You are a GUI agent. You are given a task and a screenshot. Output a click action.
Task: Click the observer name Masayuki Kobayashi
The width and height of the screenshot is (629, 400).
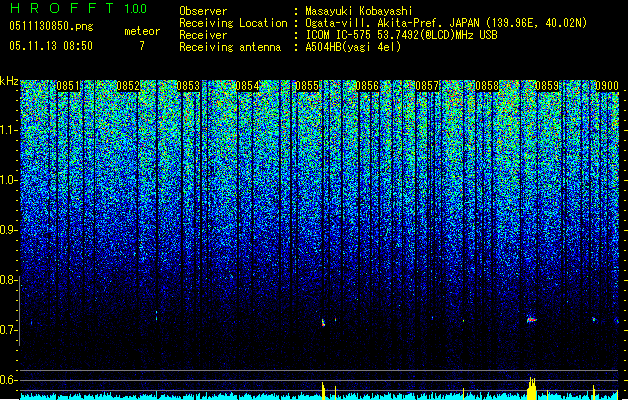[x=359, y=11]
